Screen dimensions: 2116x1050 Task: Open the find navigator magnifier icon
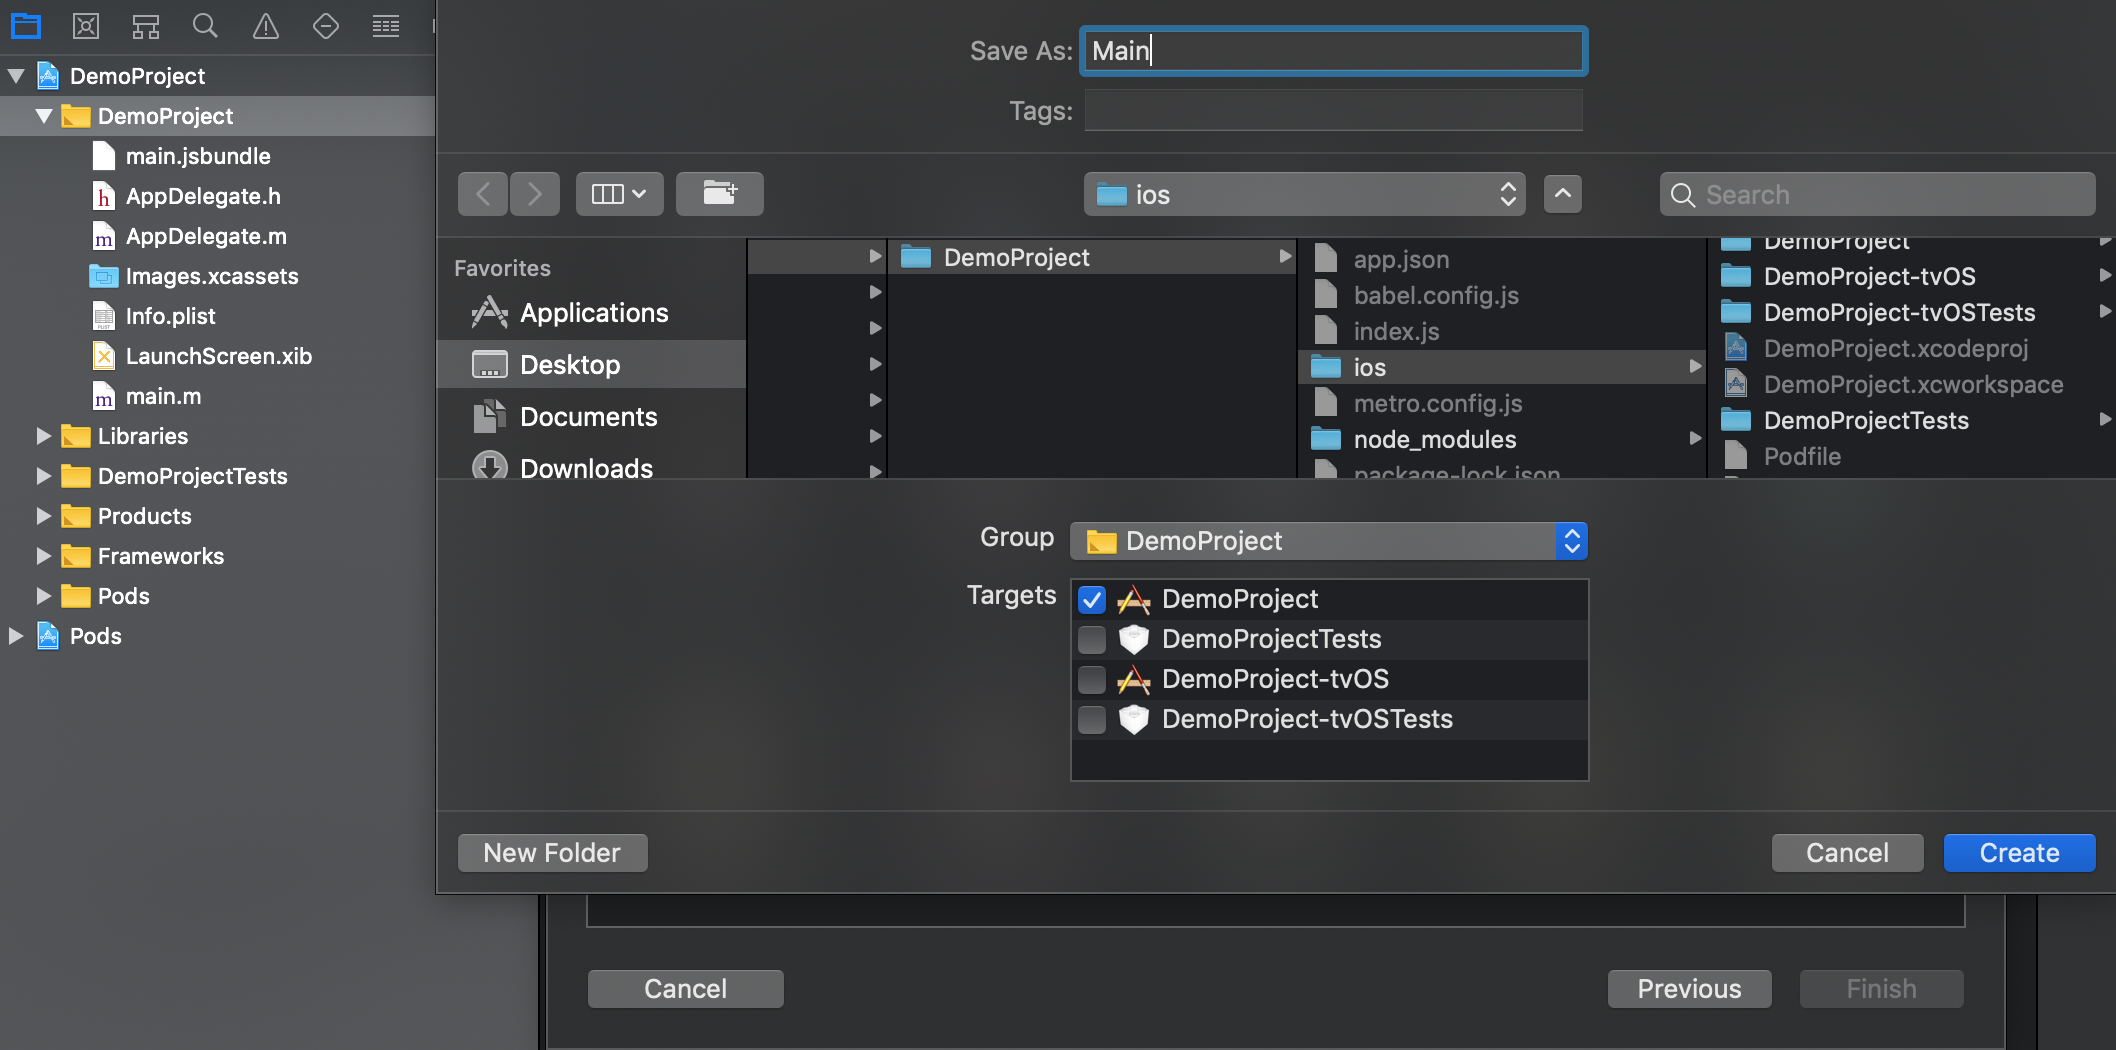205,26
